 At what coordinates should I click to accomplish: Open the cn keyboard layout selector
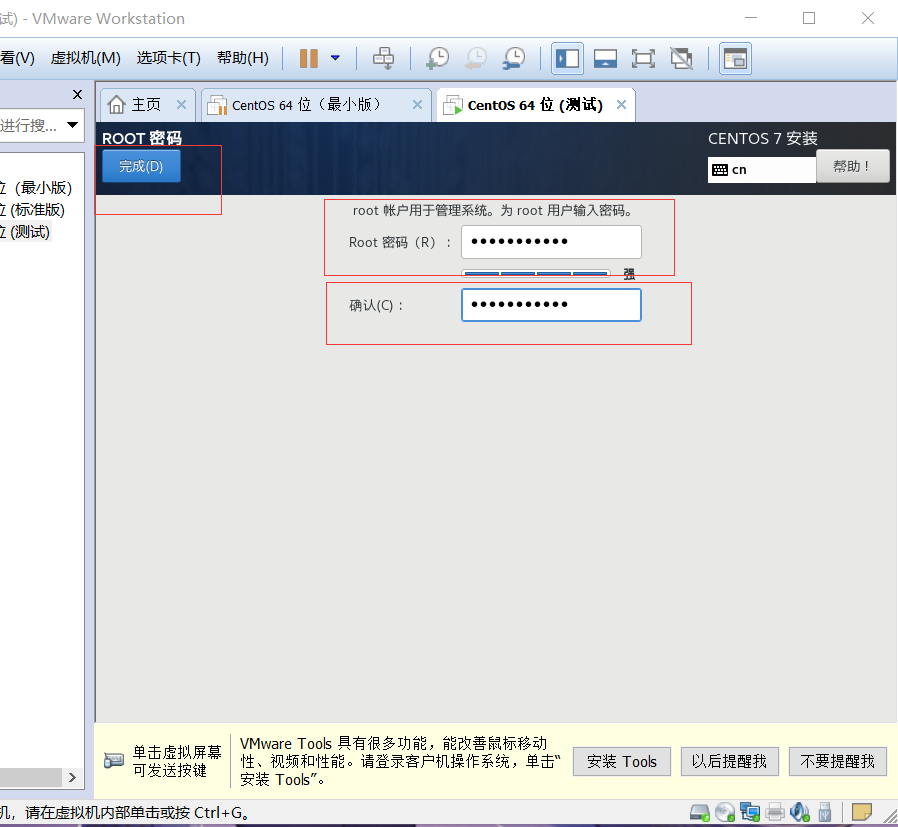point(761,170)
